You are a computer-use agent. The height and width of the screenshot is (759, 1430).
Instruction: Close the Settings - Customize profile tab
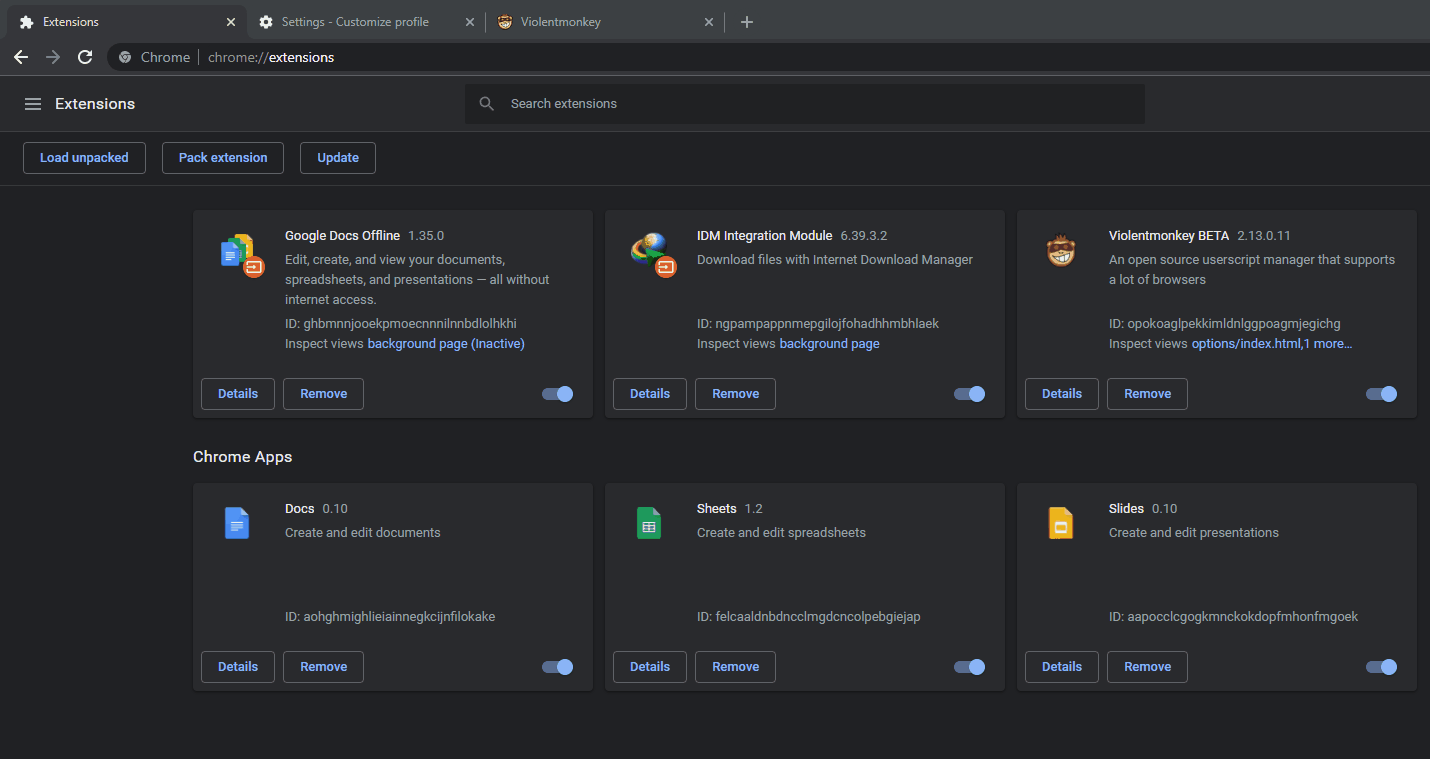tap(470, 22)
